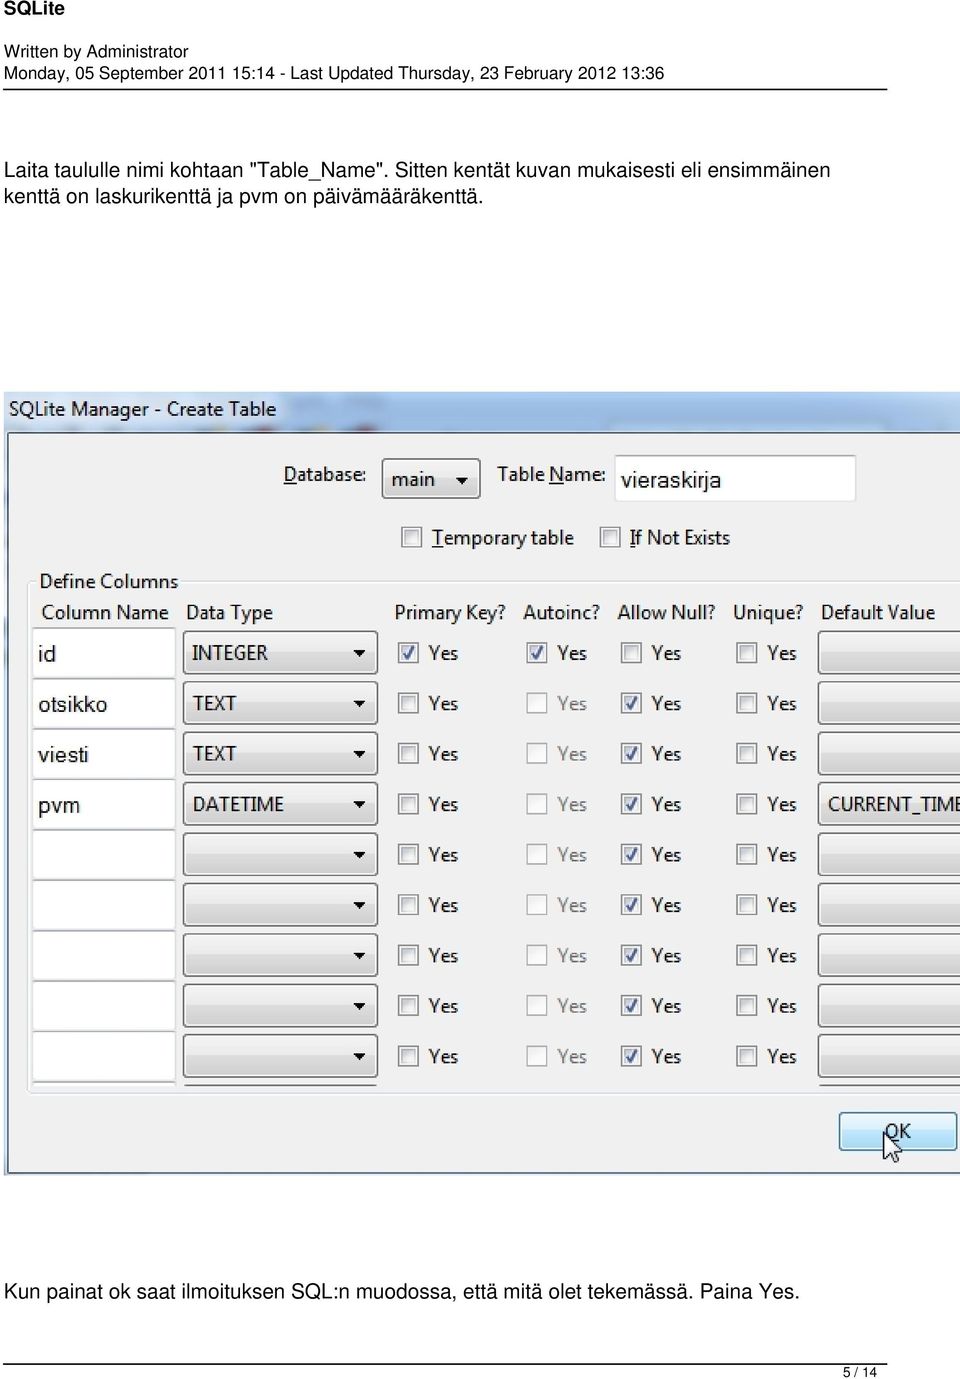Check Unique for the viesti row
This screenshot has height=1379, width=960.
pos(747,753)
